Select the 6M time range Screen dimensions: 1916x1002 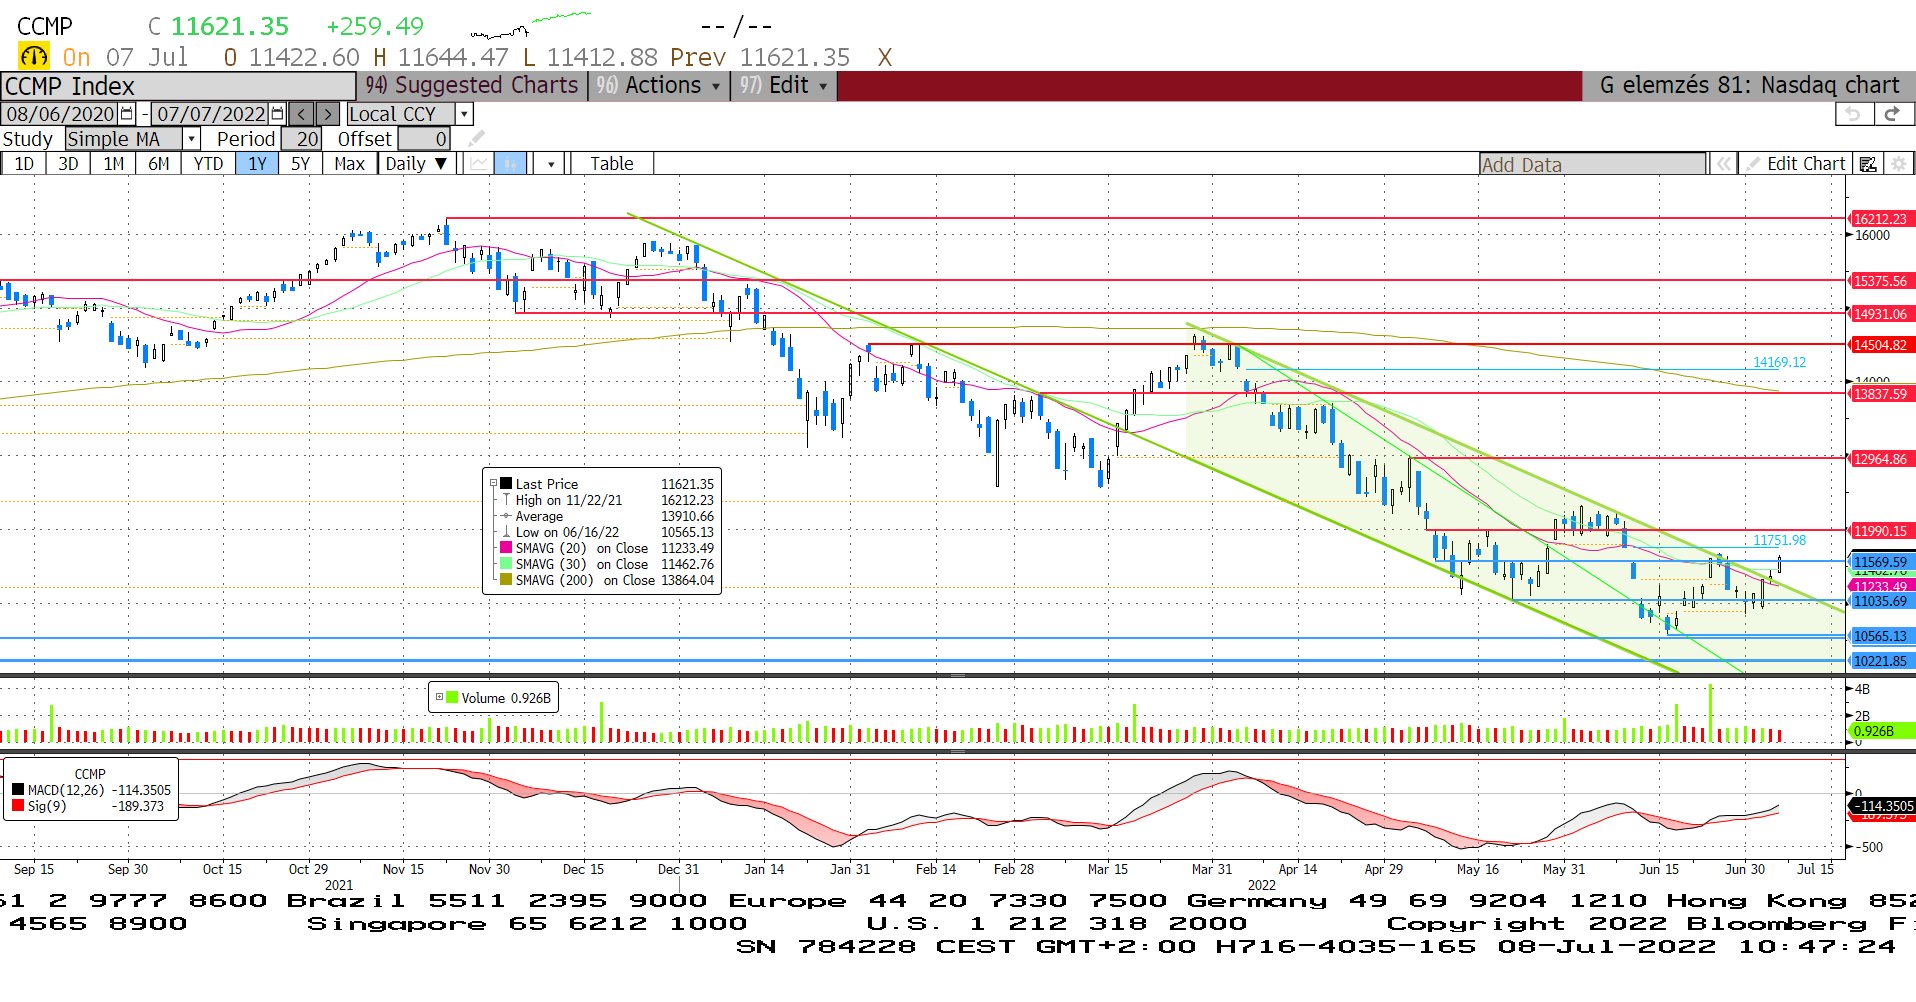pos(159,164)
